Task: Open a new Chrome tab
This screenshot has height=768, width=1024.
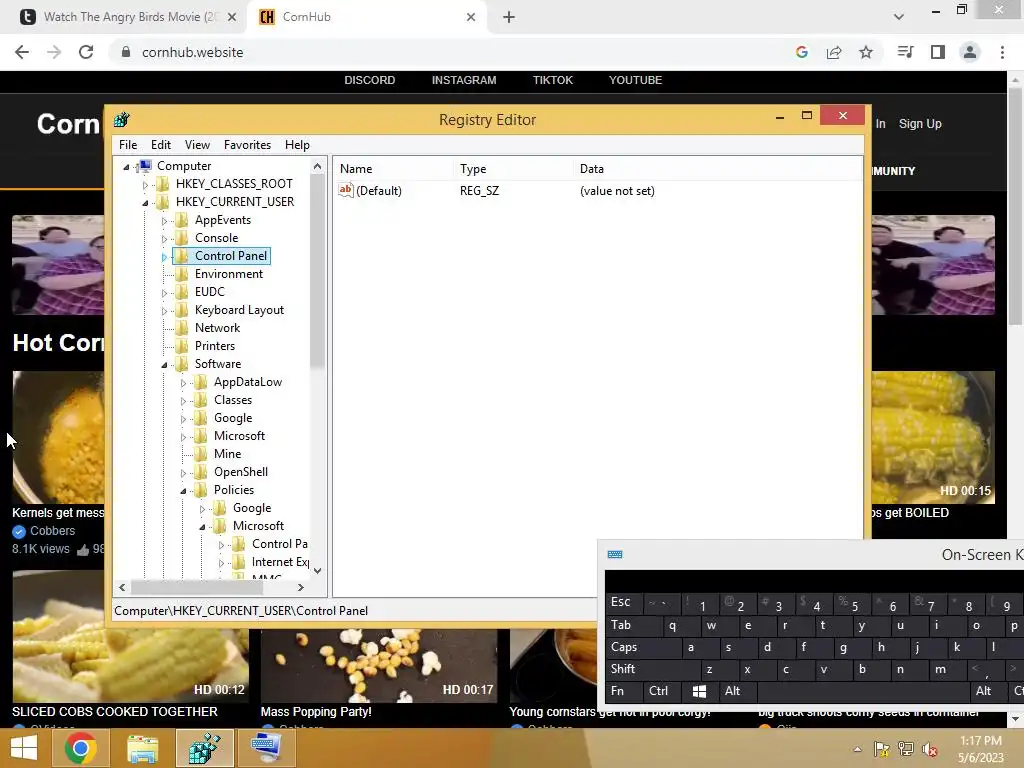Action: 509,17
